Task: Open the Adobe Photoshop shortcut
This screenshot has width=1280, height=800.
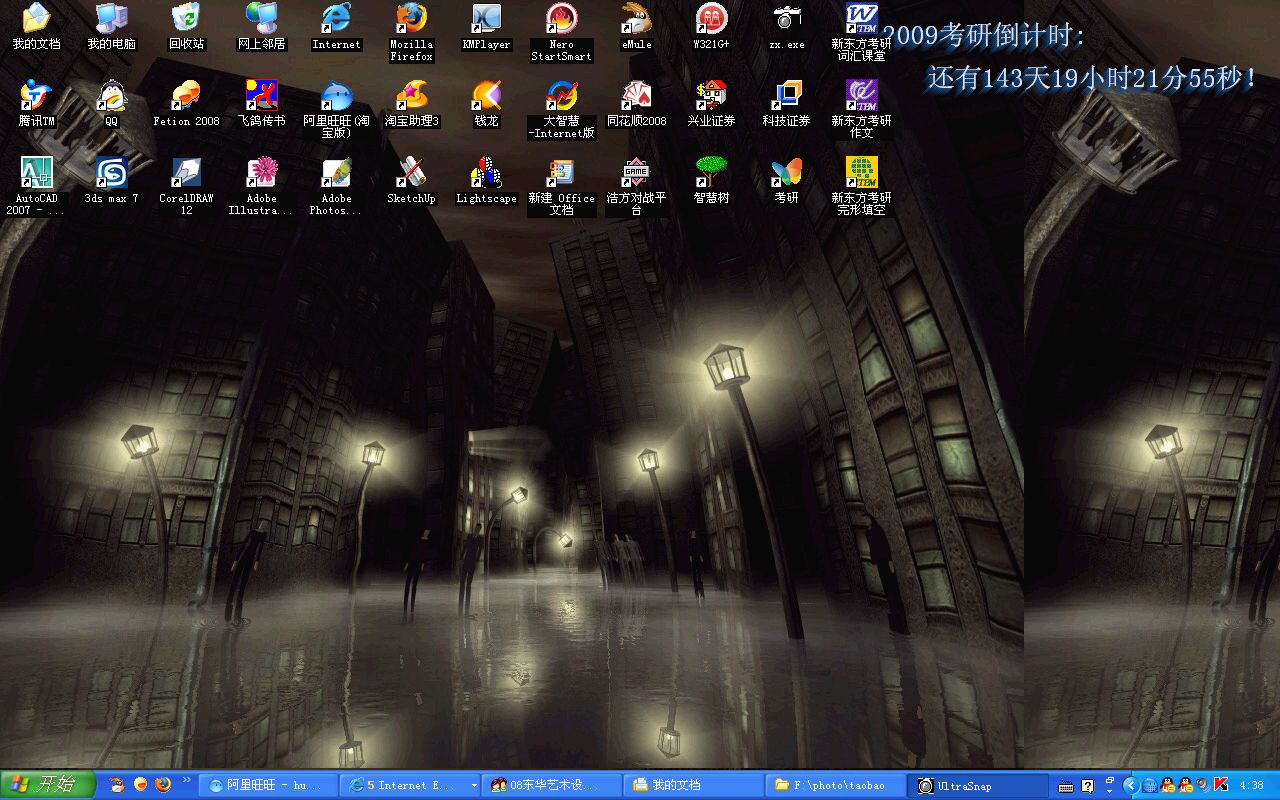Action: 336,174
